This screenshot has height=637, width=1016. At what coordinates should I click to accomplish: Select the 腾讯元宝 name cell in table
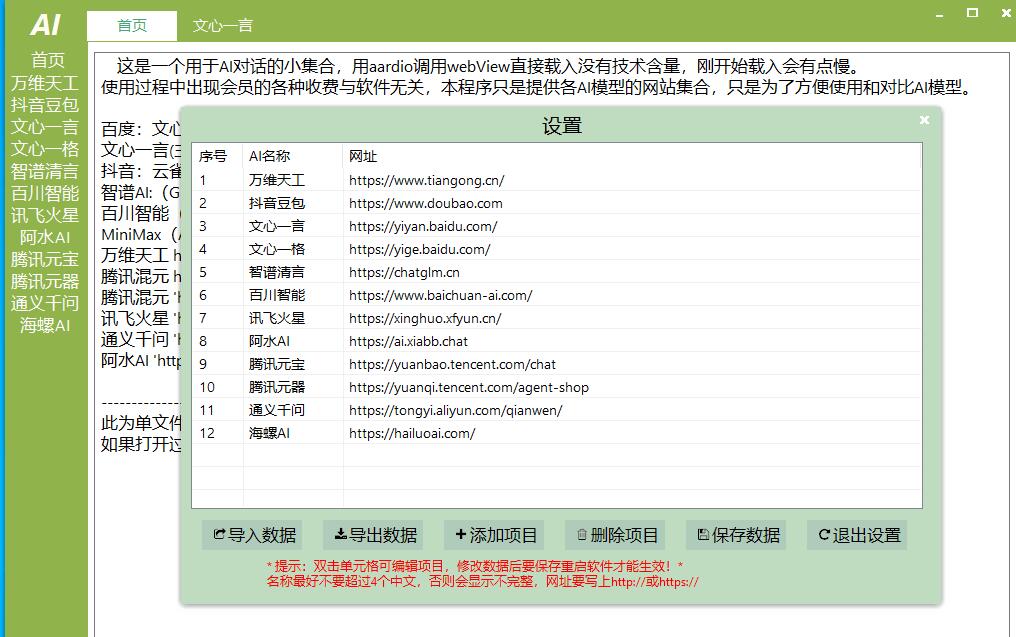click(277, 364)
